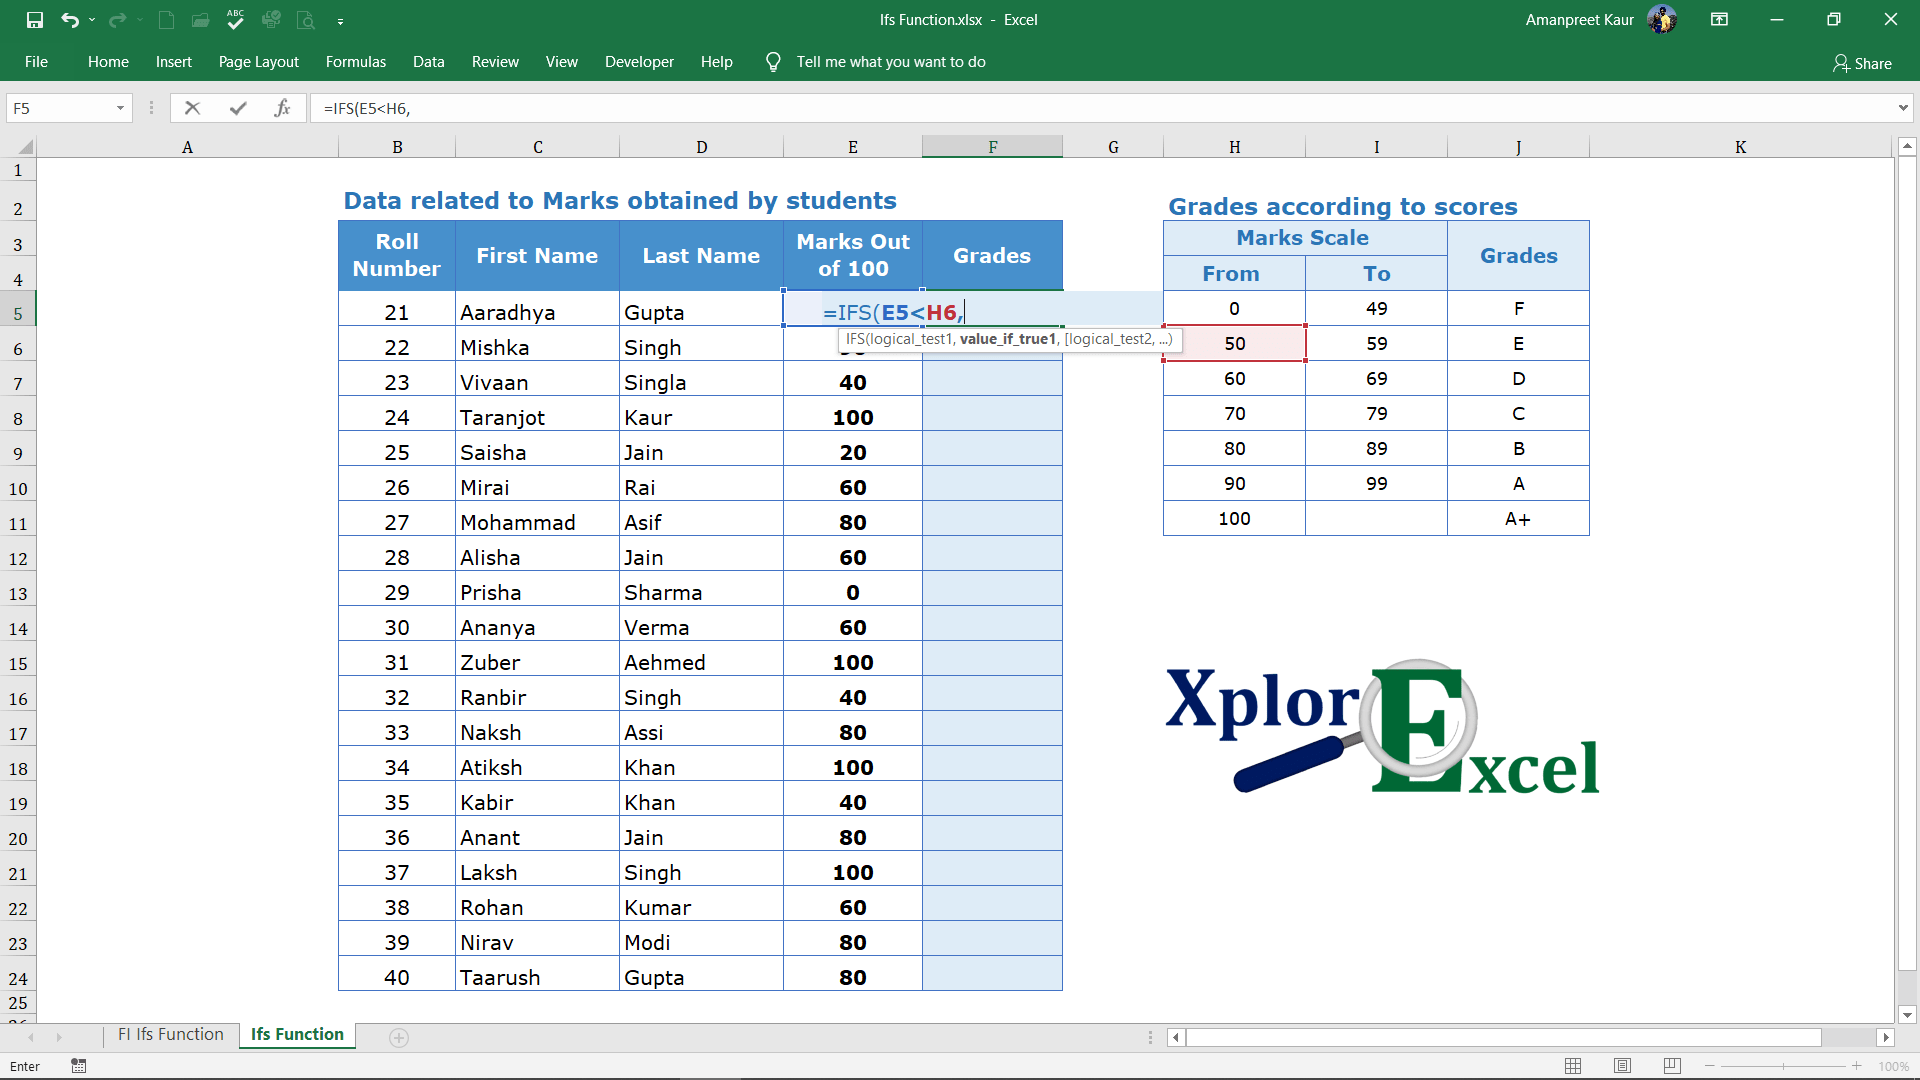Enable Page Layout view from the status bar
The width and height of the screenshot is (1920, 1080).
[x=1623, y=1066]
